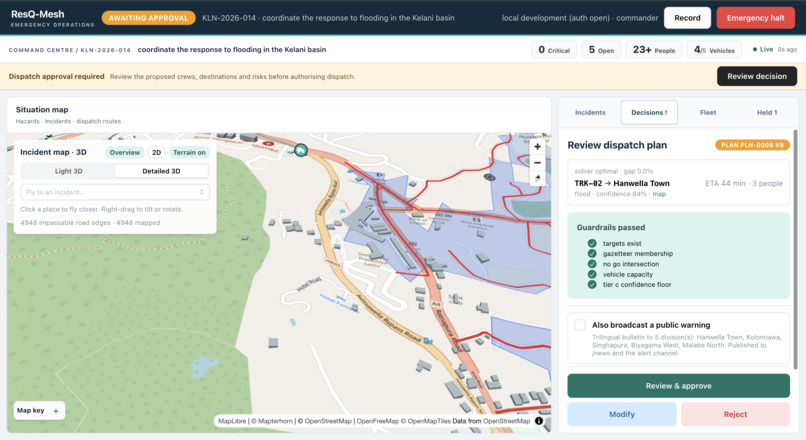Open the Fly to an incident dropdown
806x440 pixels.
click(115, 192)
